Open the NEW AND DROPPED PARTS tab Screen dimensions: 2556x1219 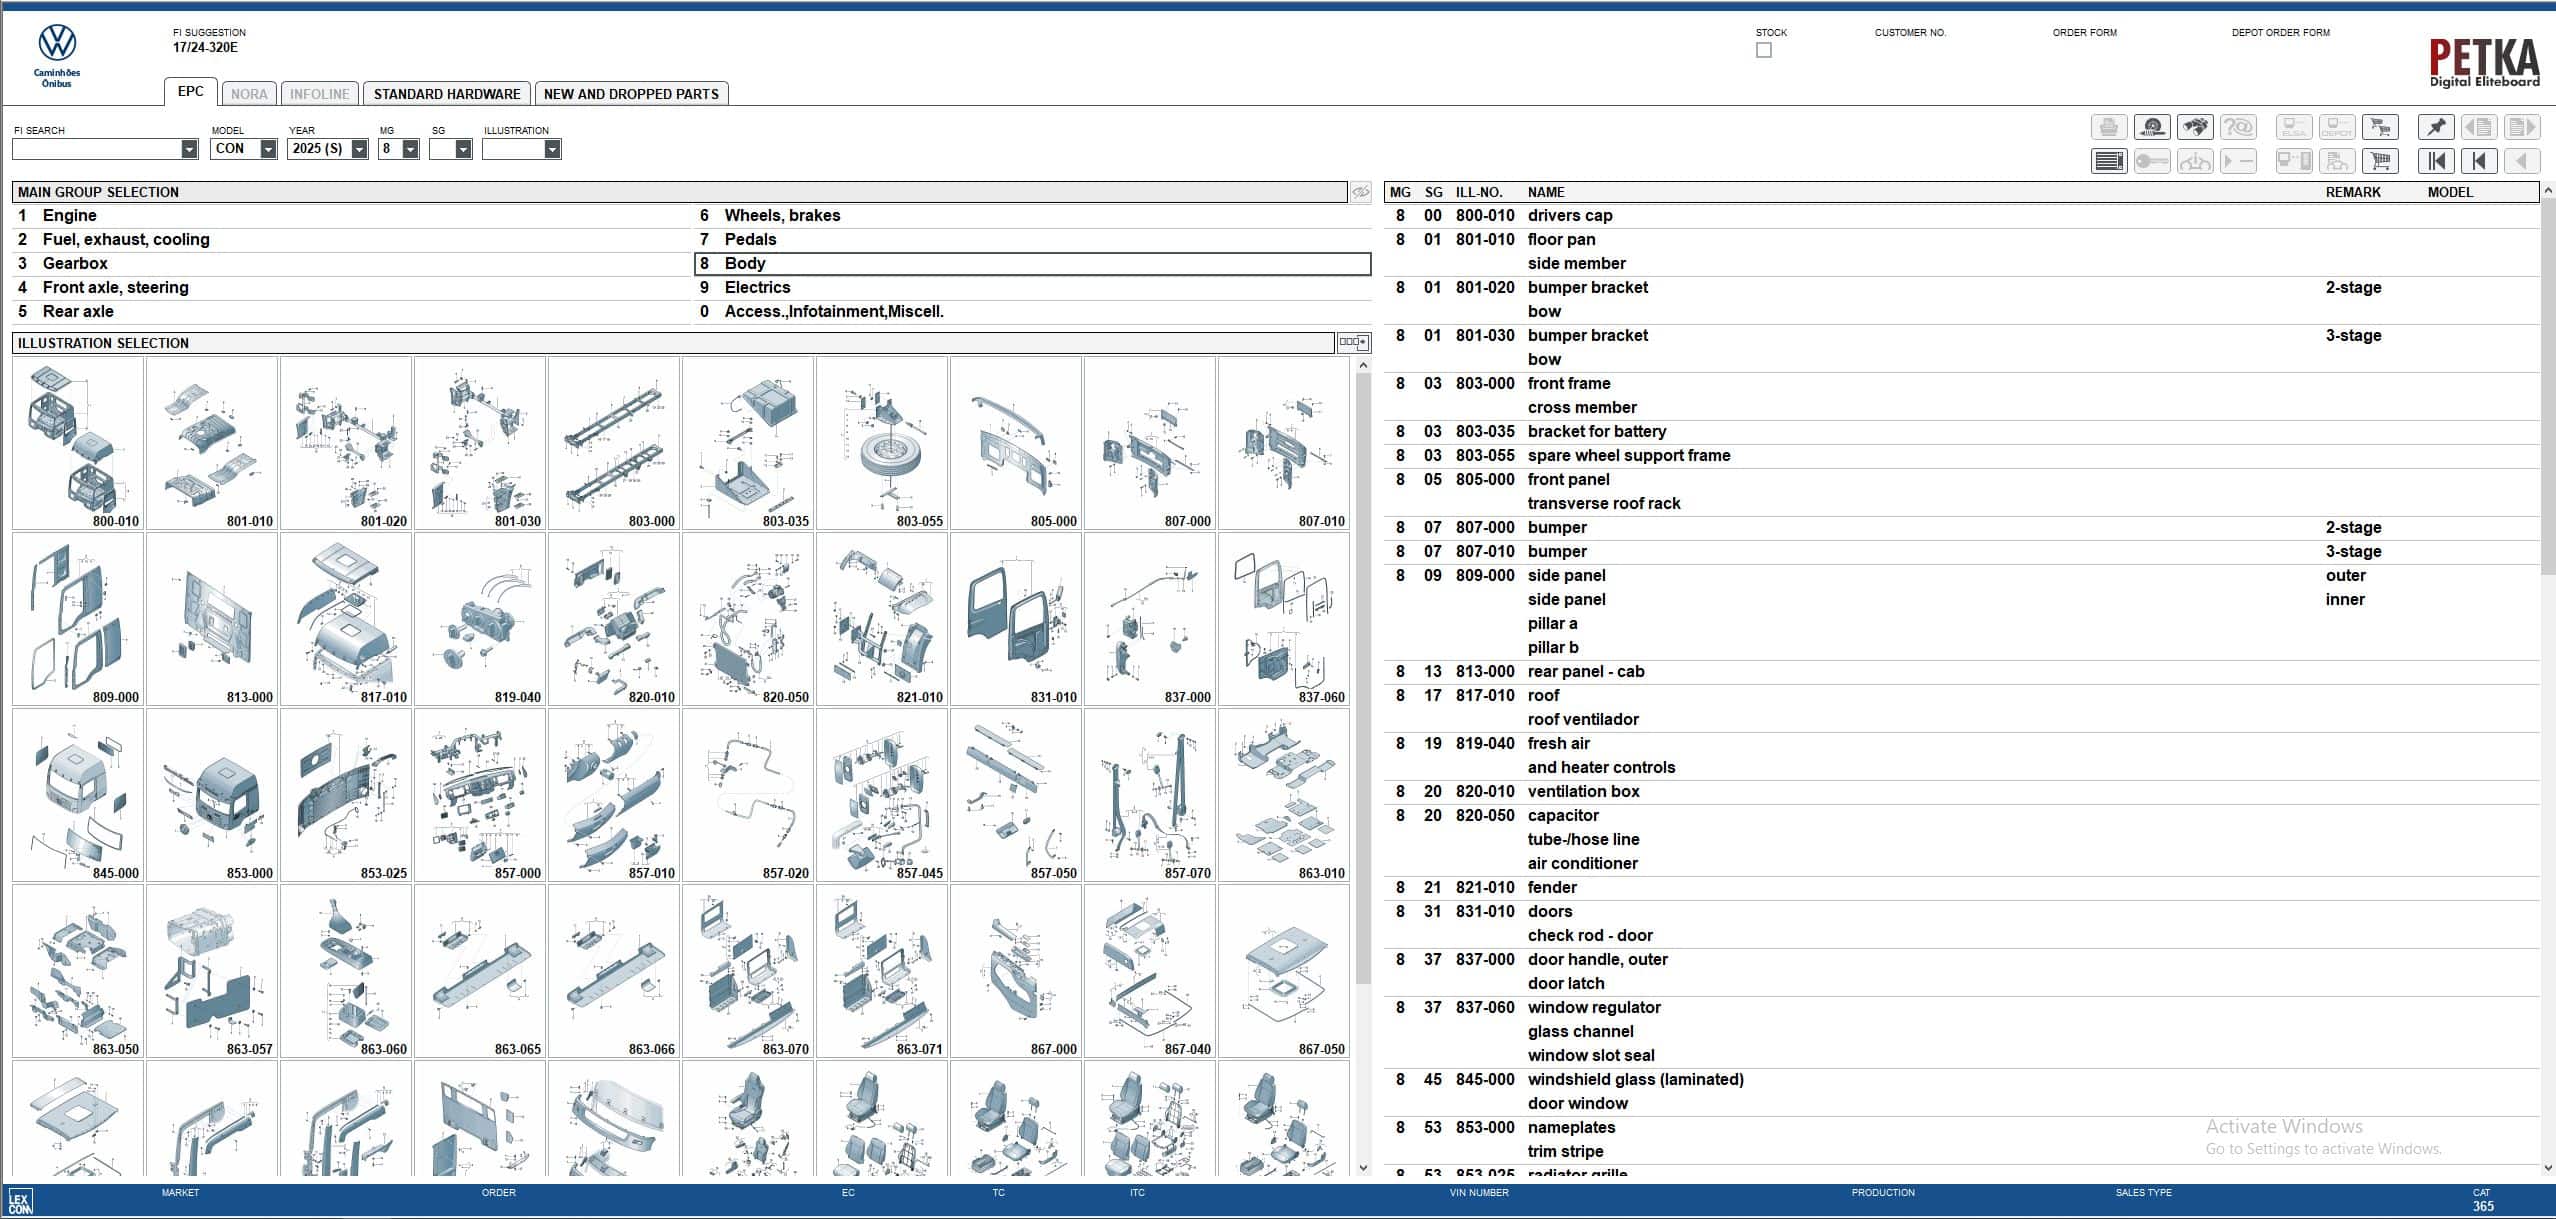631,94
